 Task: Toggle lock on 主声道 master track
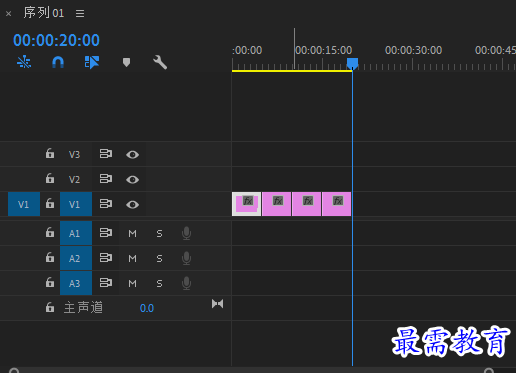pos(50,307)
